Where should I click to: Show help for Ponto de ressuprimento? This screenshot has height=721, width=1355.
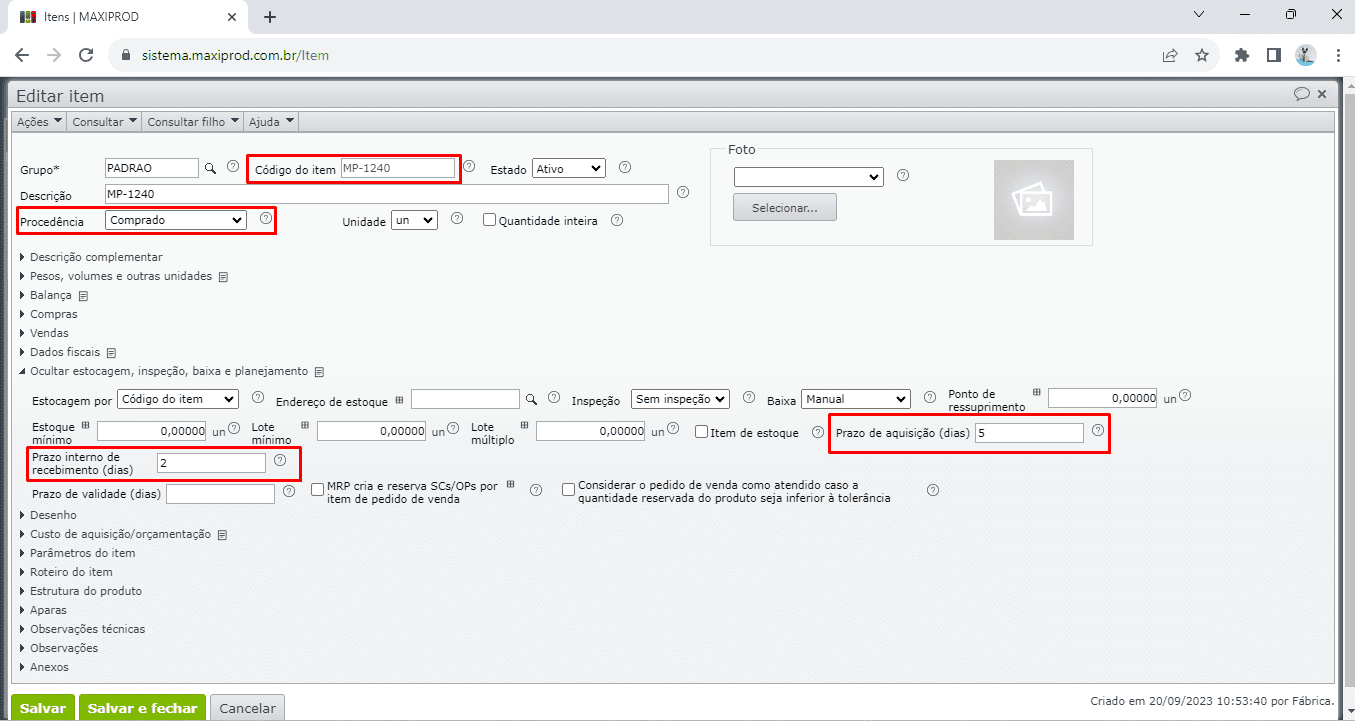[x=1185, y=396]
